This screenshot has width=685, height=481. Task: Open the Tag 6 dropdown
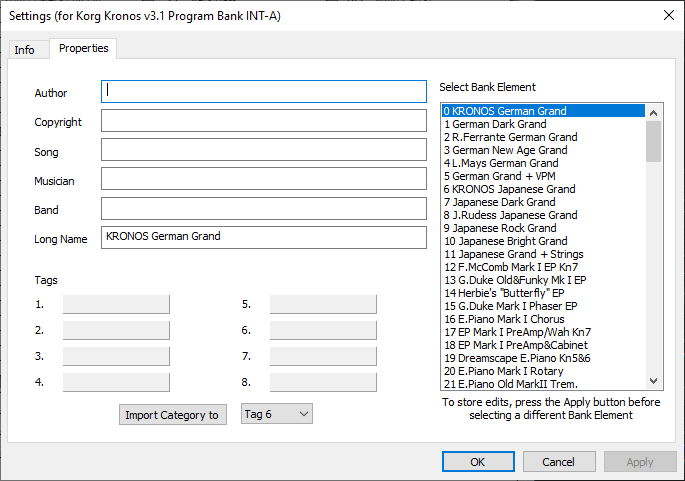[x=277, y=414]
